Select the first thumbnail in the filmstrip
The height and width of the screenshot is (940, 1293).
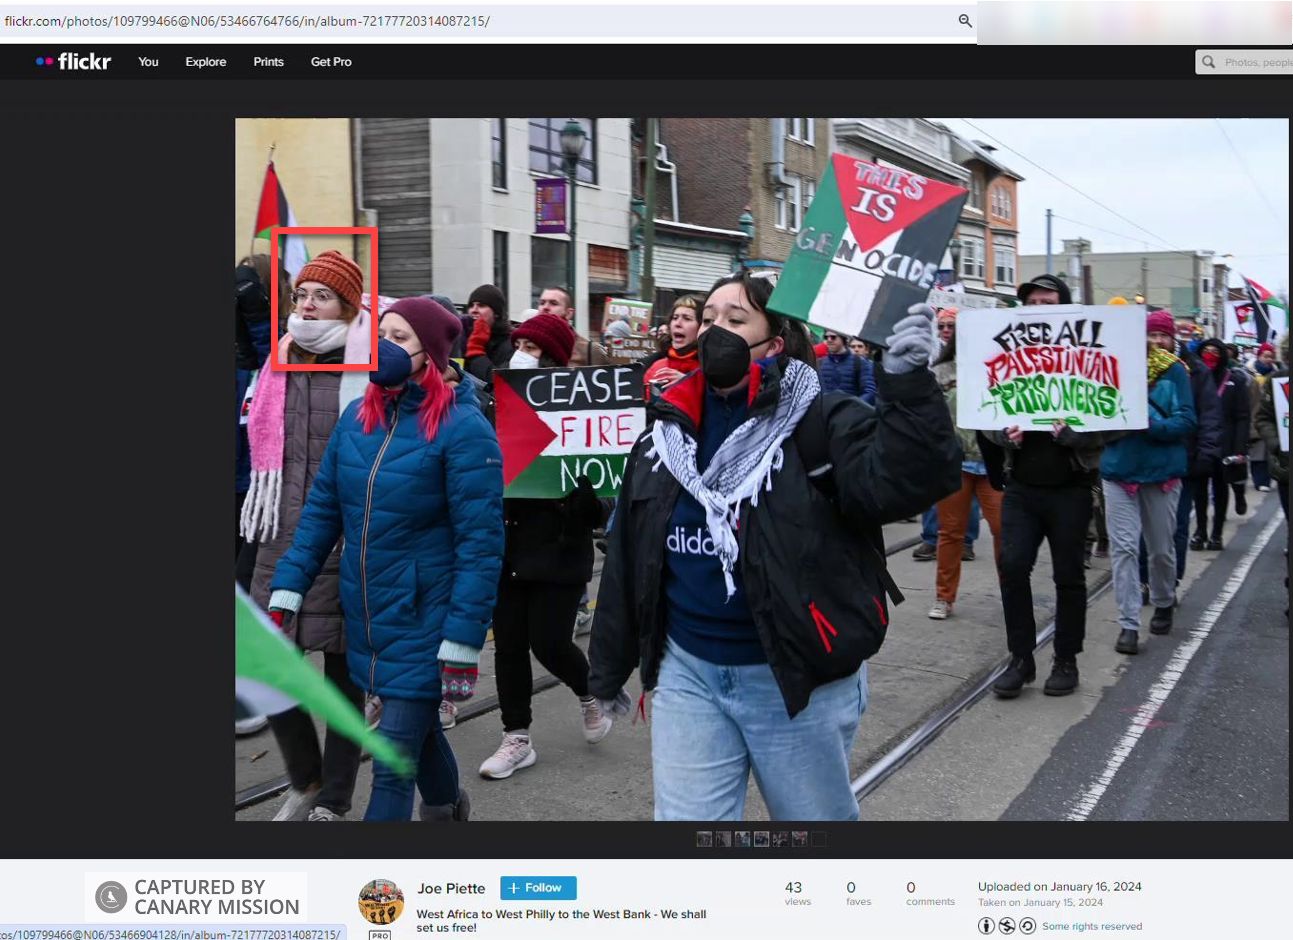click(x=703, y=838)
